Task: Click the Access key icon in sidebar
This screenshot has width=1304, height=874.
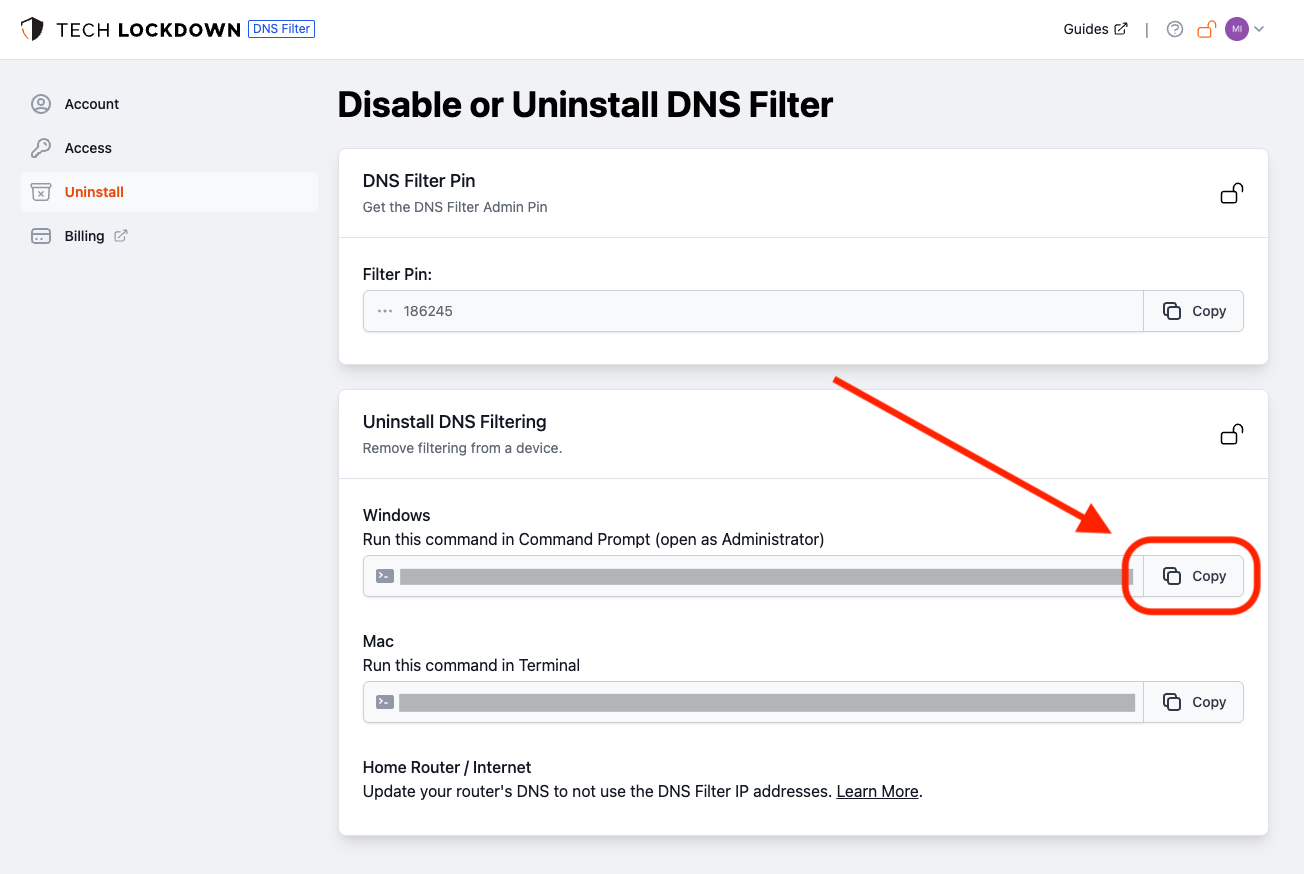Action: (x=41, y=148)
